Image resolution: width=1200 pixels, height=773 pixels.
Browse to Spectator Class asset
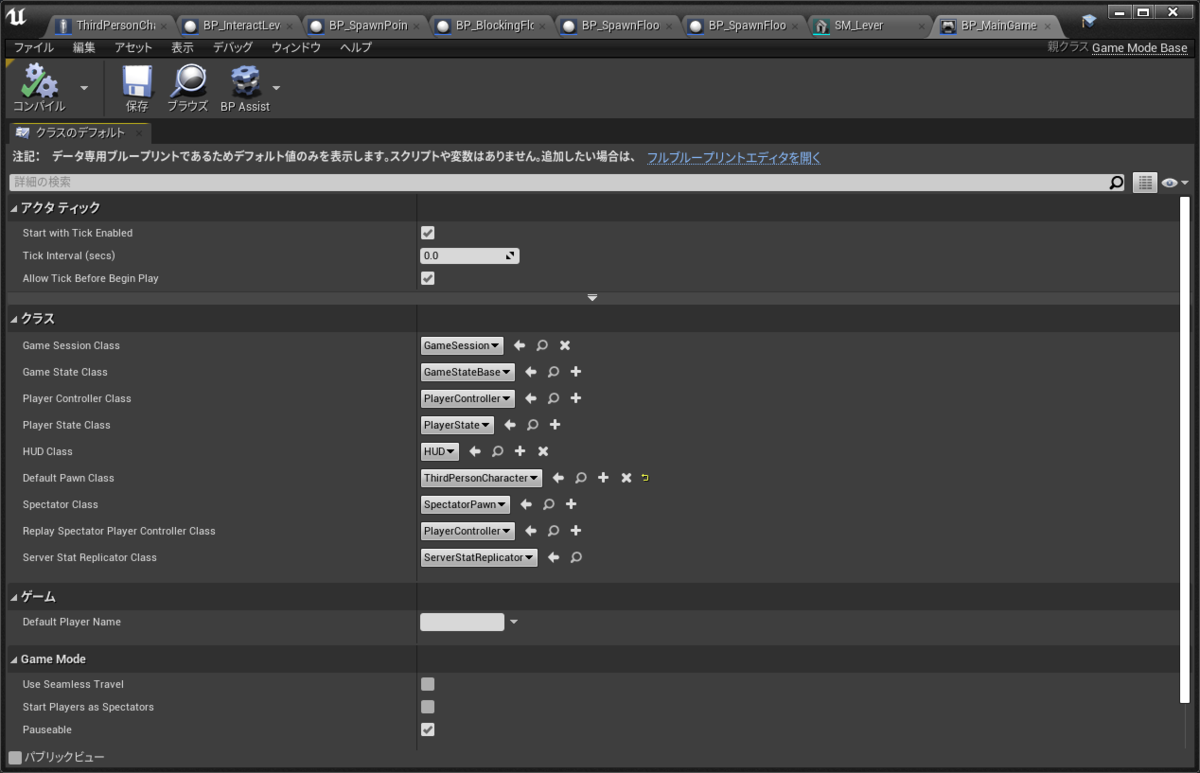click(x=548, y=504)
